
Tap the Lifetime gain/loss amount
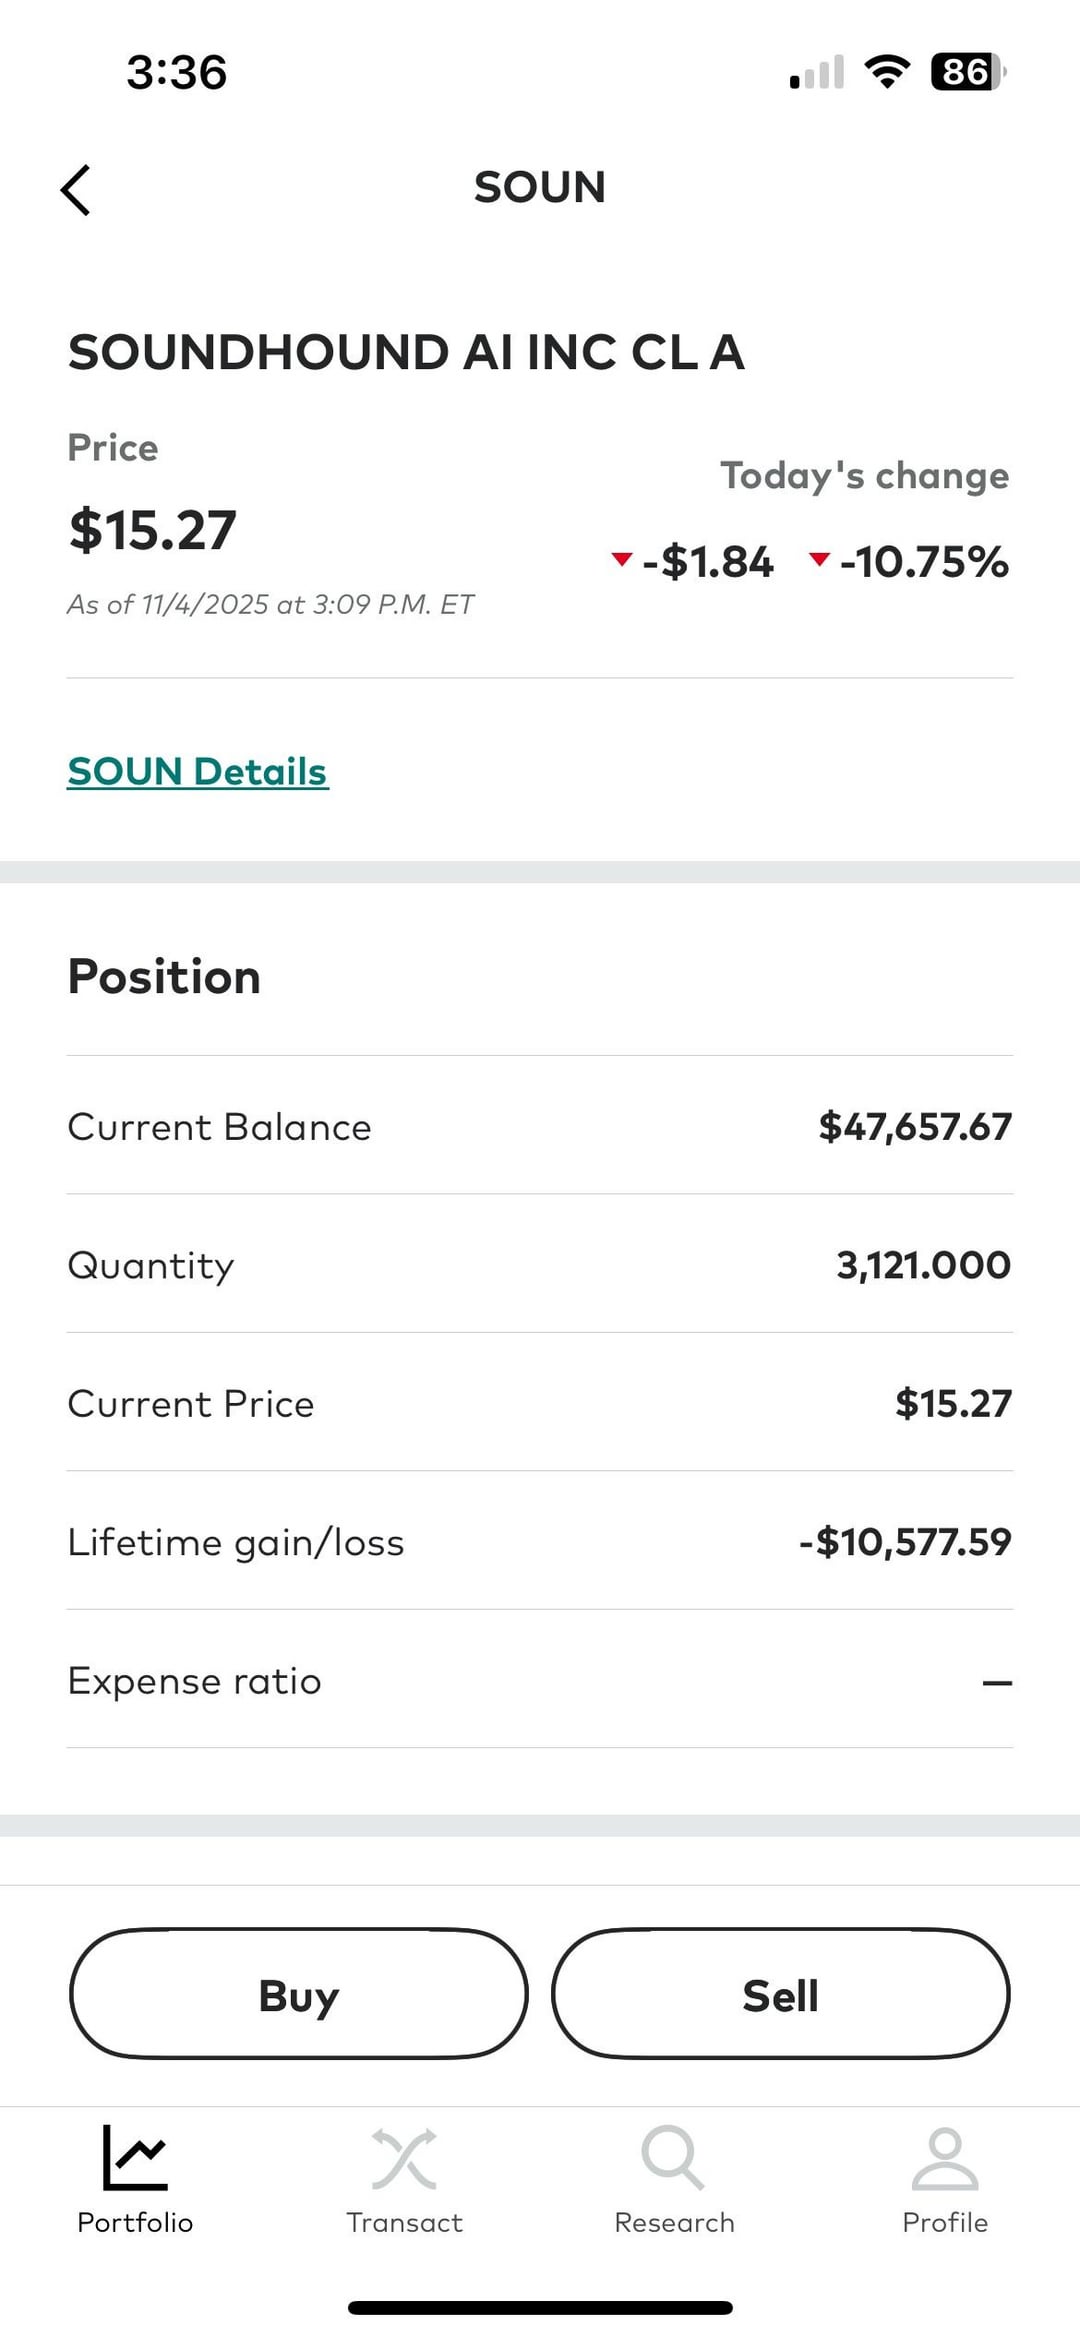tap(905, 1542)
